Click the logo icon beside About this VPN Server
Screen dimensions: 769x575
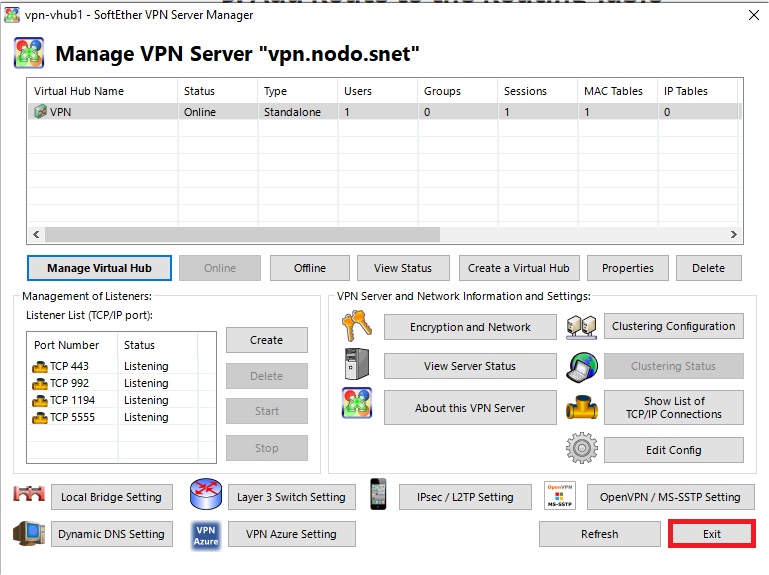[x=357, y=403]
